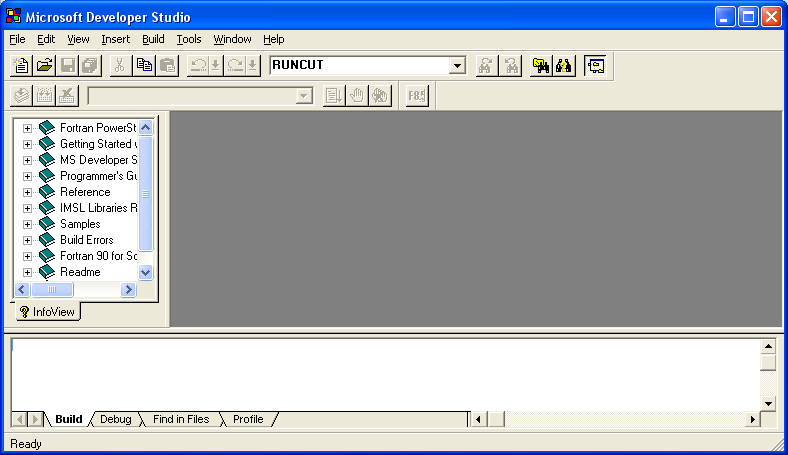Open Search with question-mark binoculars icon

click(x=564, y=65)
